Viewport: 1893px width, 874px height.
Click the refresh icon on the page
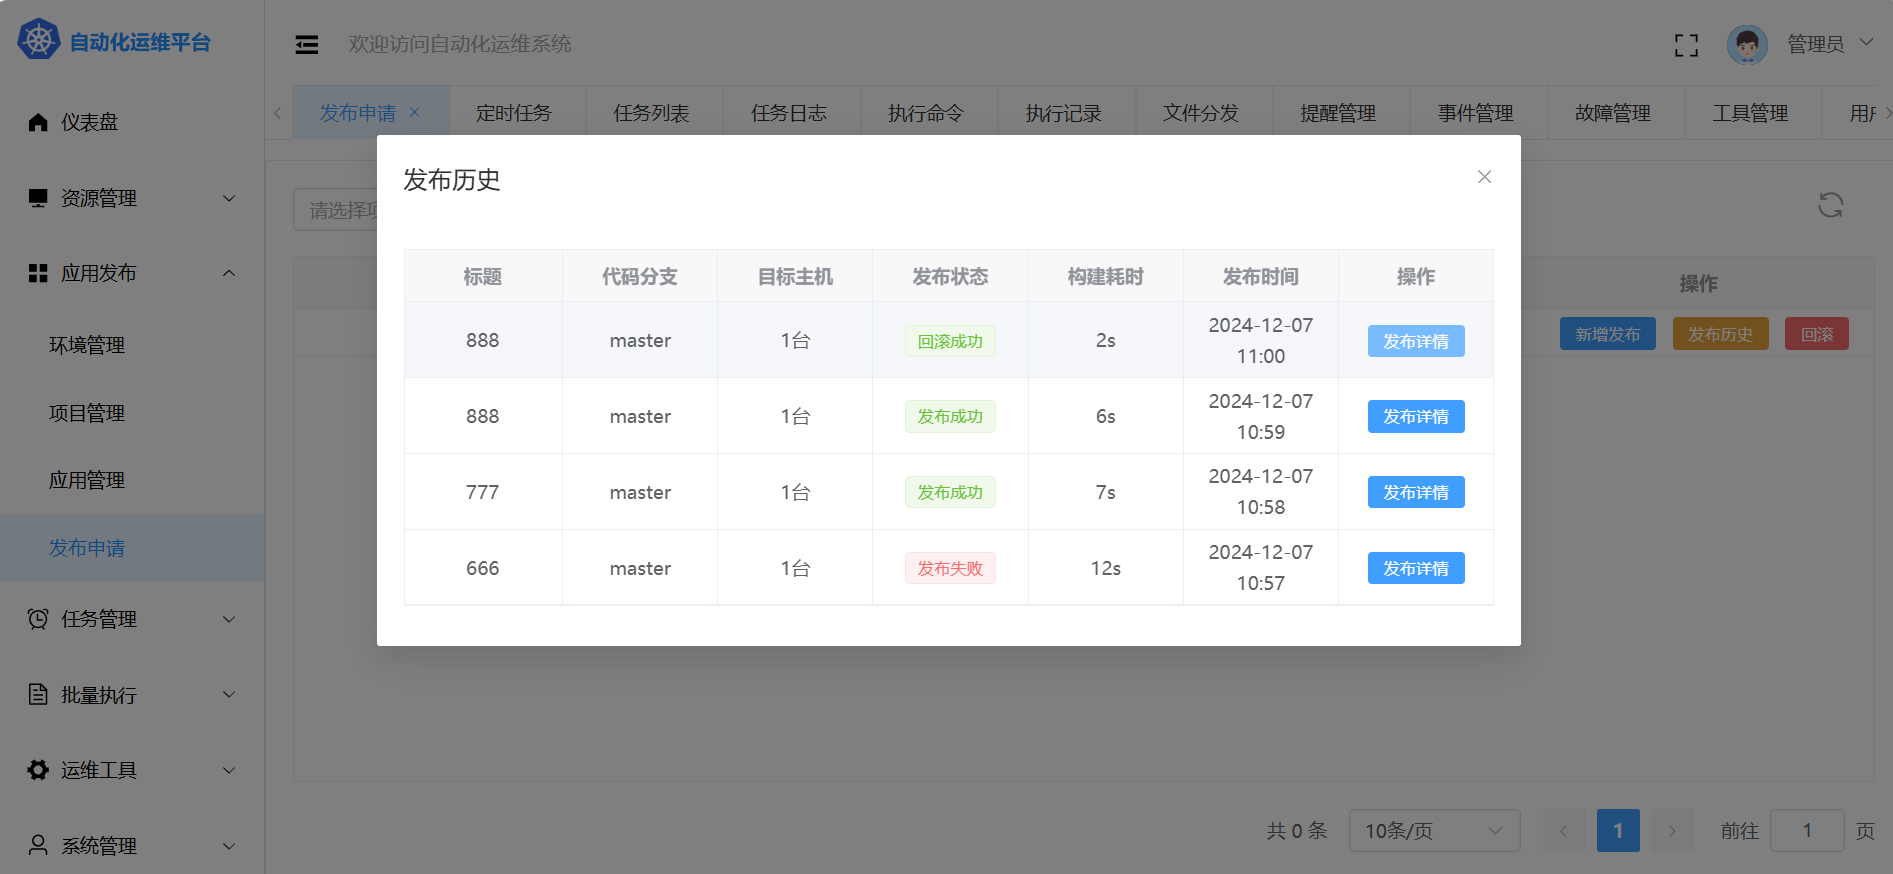[1830, 205]
